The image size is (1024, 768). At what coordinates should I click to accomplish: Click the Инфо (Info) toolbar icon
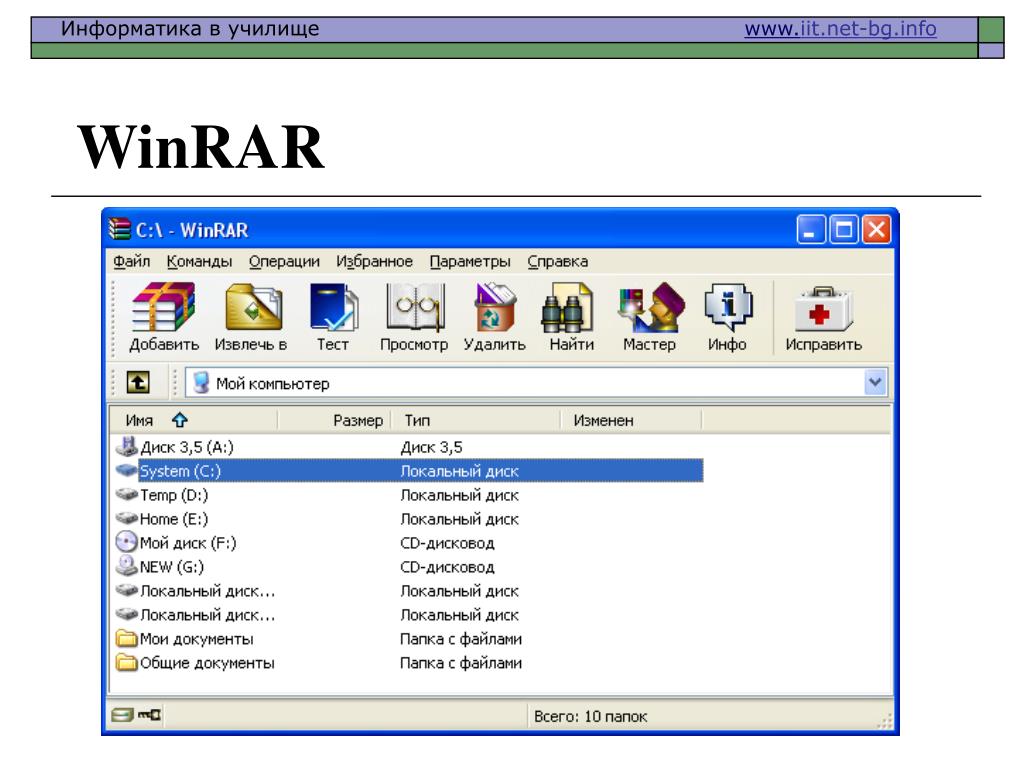pos(728,307)
